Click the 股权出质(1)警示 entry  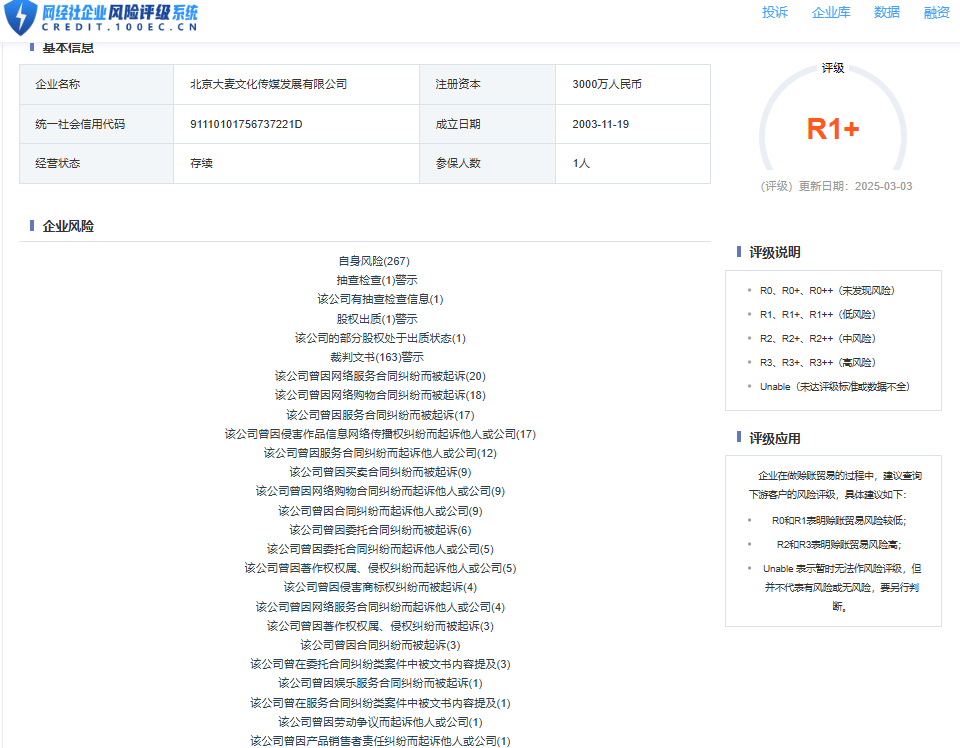click(377, 319)
